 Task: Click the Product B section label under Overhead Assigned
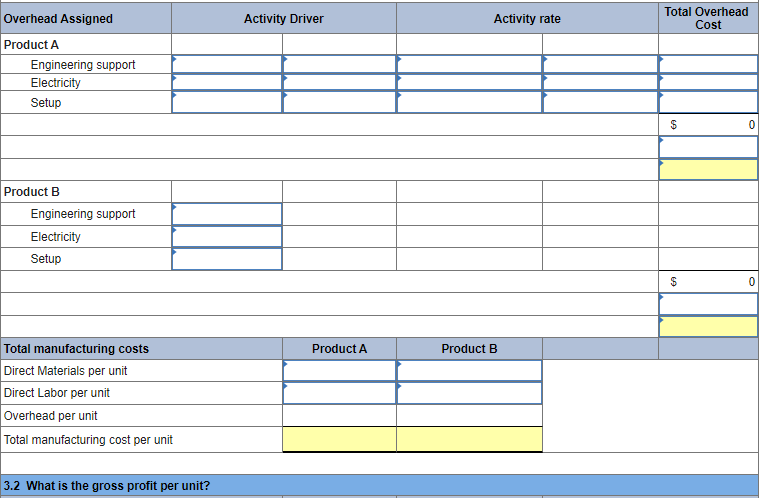[32, 192]
